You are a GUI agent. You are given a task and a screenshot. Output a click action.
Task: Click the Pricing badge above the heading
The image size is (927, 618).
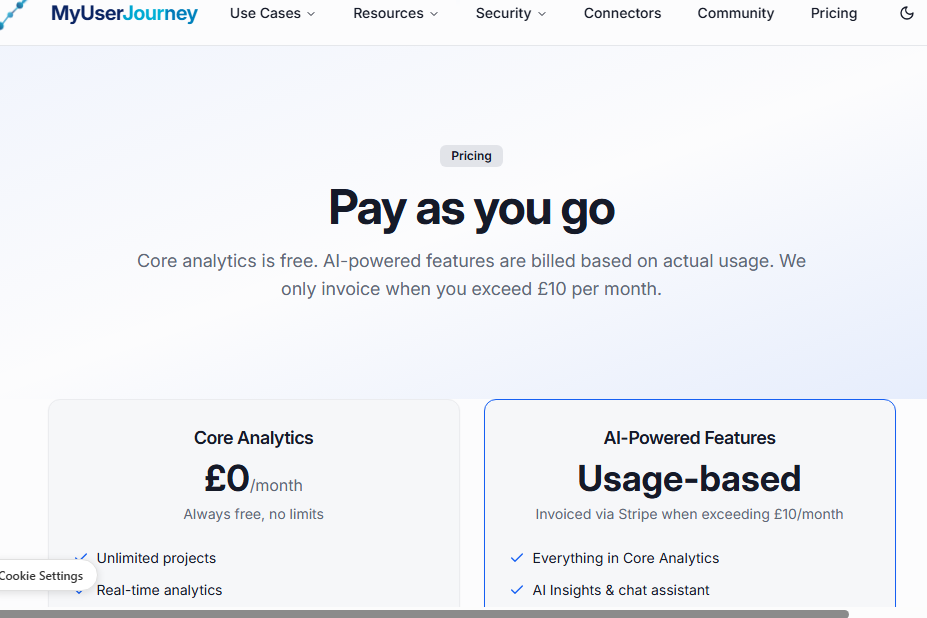pyautogui.click(x=471, y=156)
